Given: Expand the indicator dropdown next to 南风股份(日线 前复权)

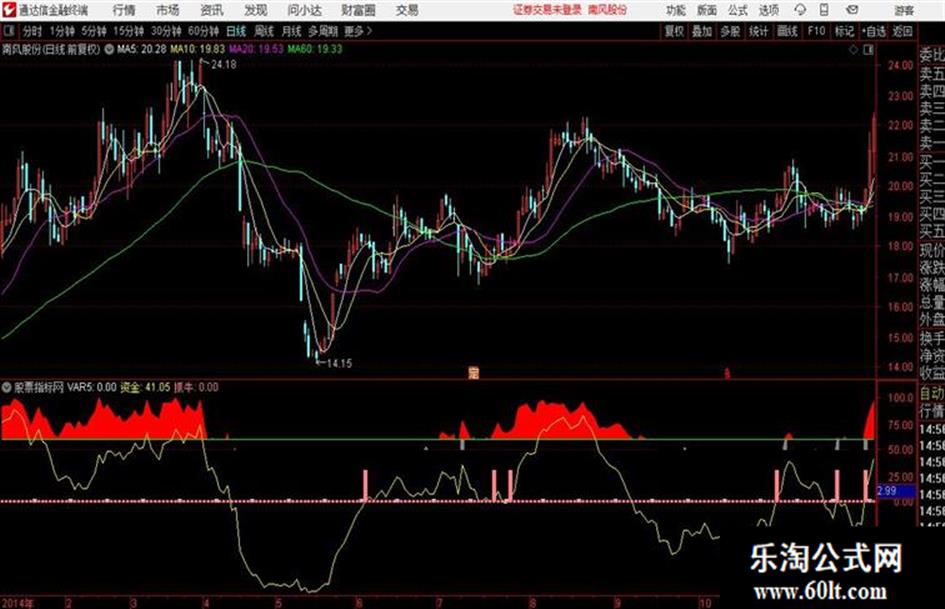Looking at the screenshot, I should [x=109, y=49].
